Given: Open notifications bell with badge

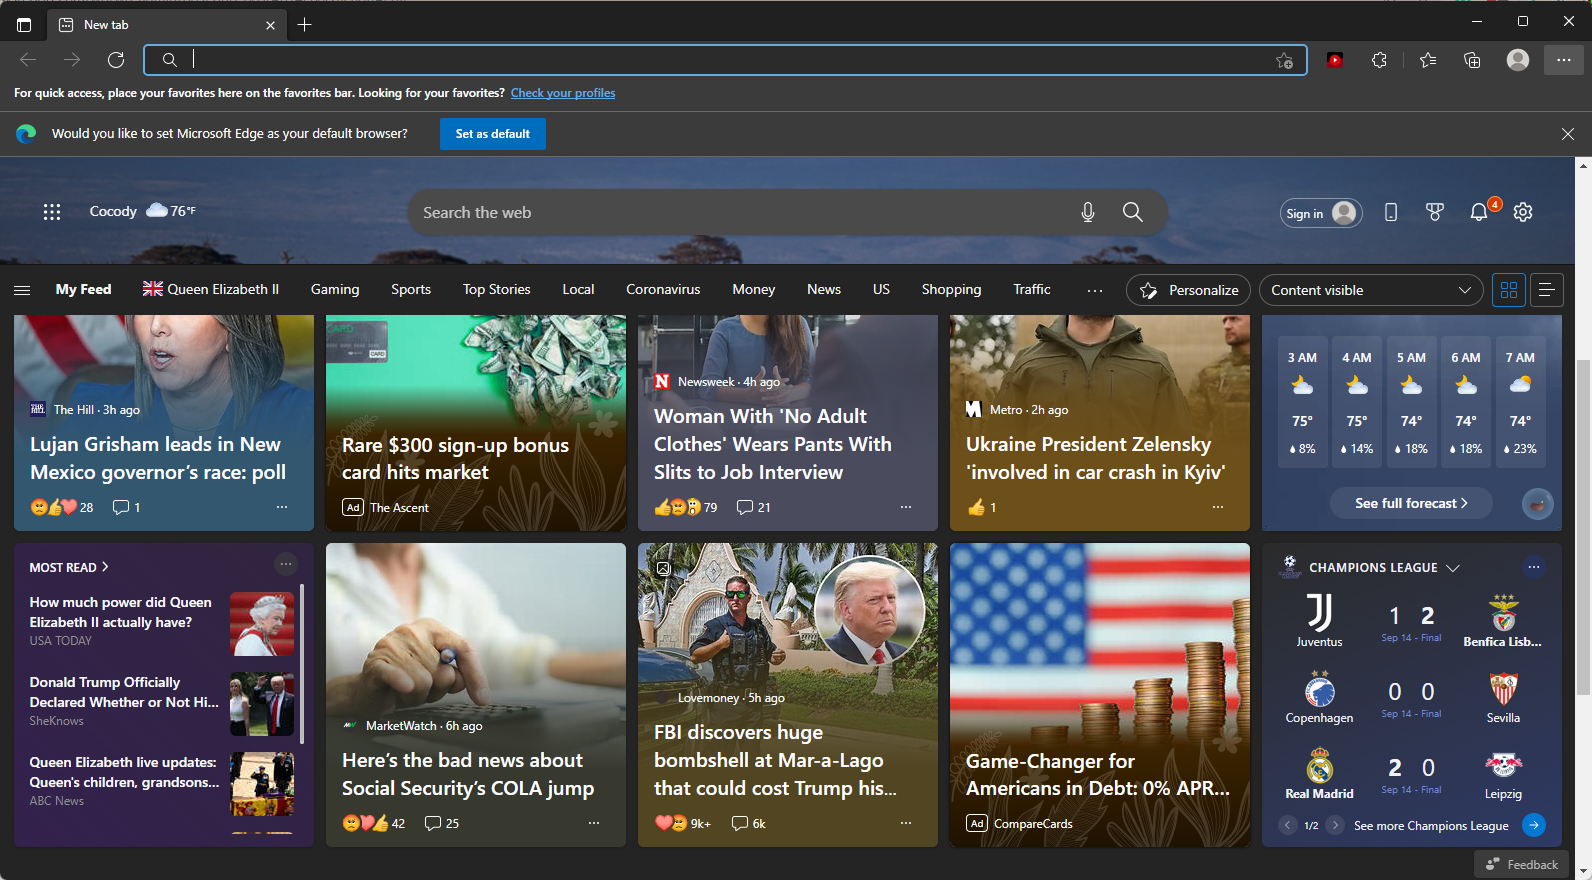Looking at the screenshot, I should point(1479,212).
